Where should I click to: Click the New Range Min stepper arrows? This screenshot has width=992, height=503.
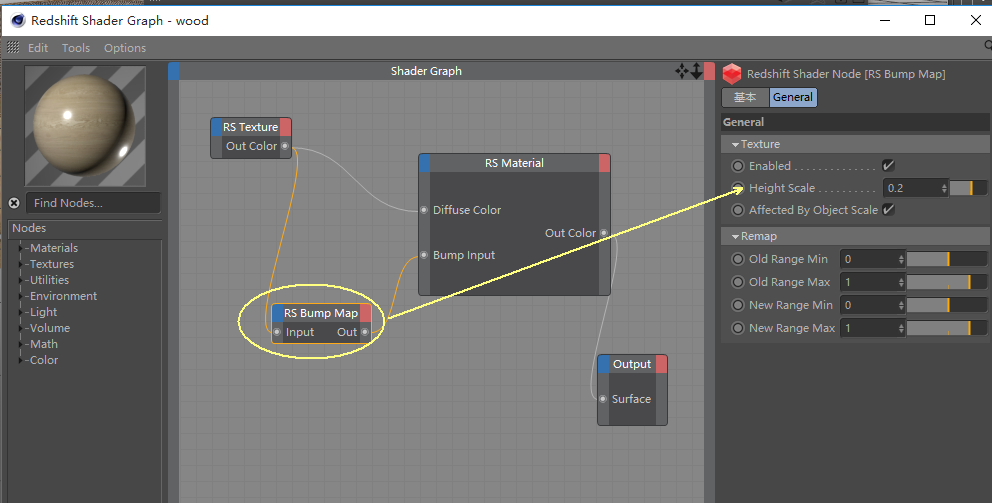(x=901, y=305)
